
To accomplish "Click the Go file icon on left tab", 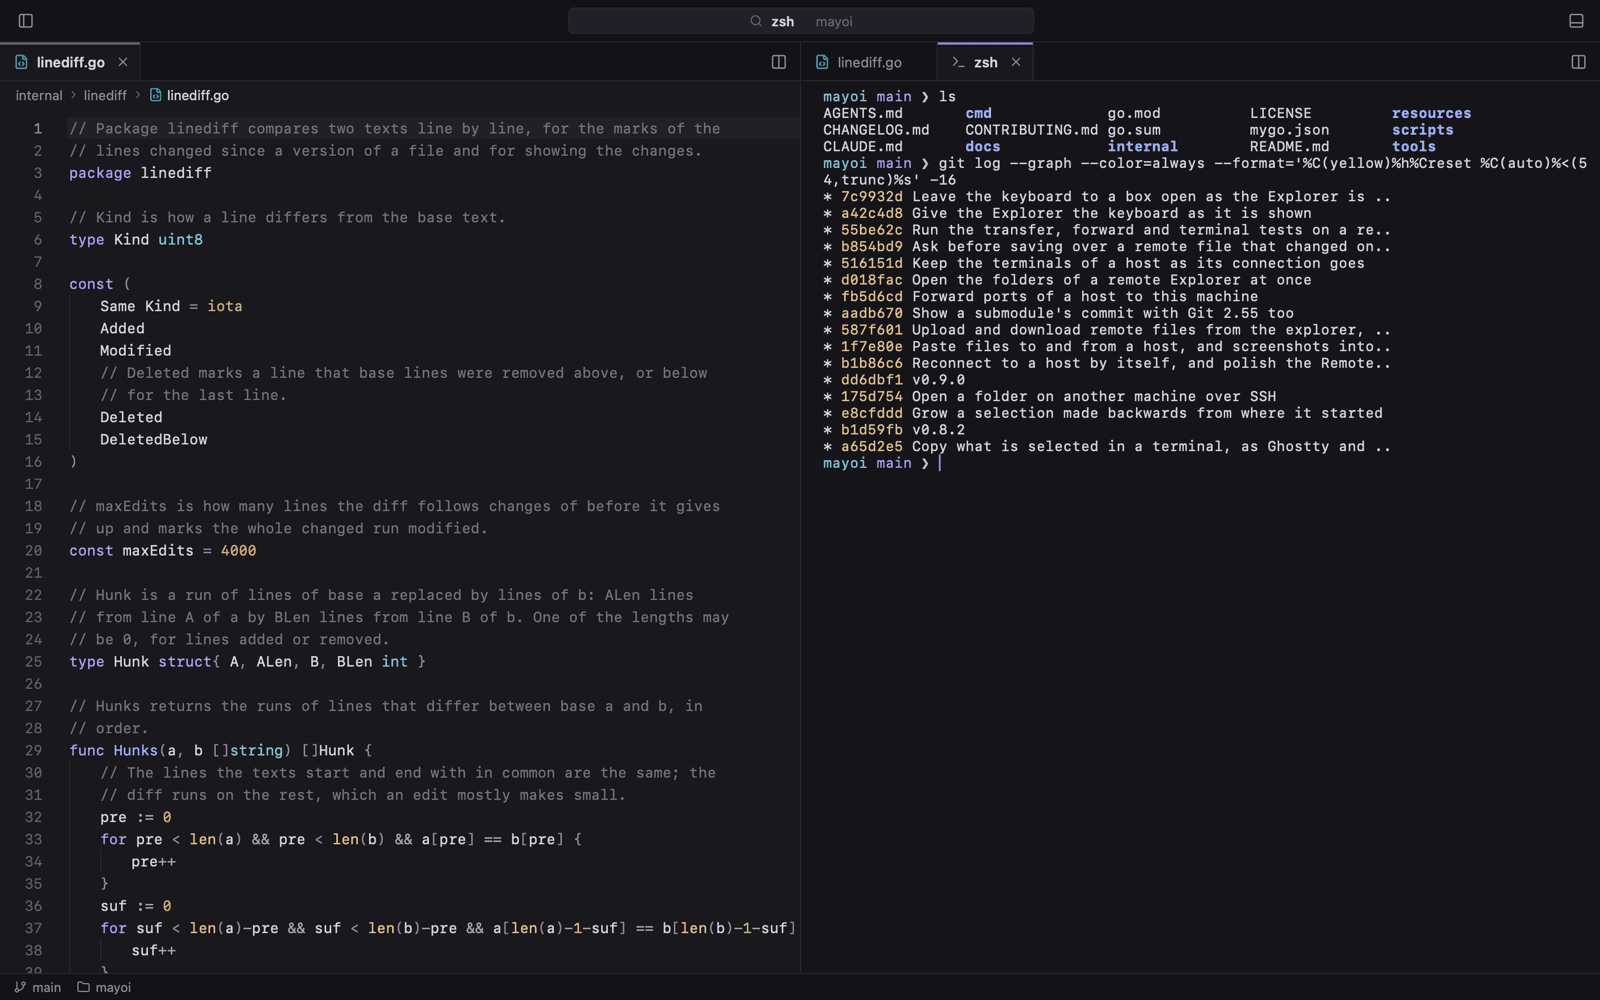I will (x=21, y=62).
